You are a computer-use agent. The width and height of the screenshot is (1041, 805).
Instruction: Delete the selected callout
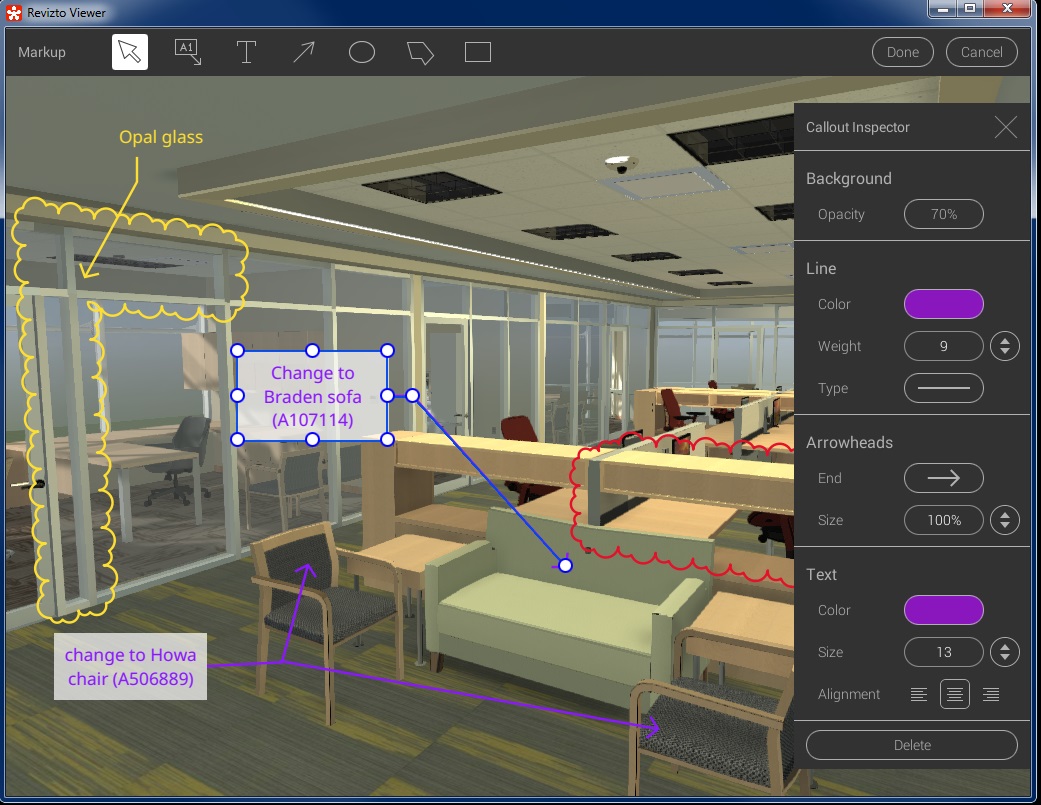coord(912,745)
